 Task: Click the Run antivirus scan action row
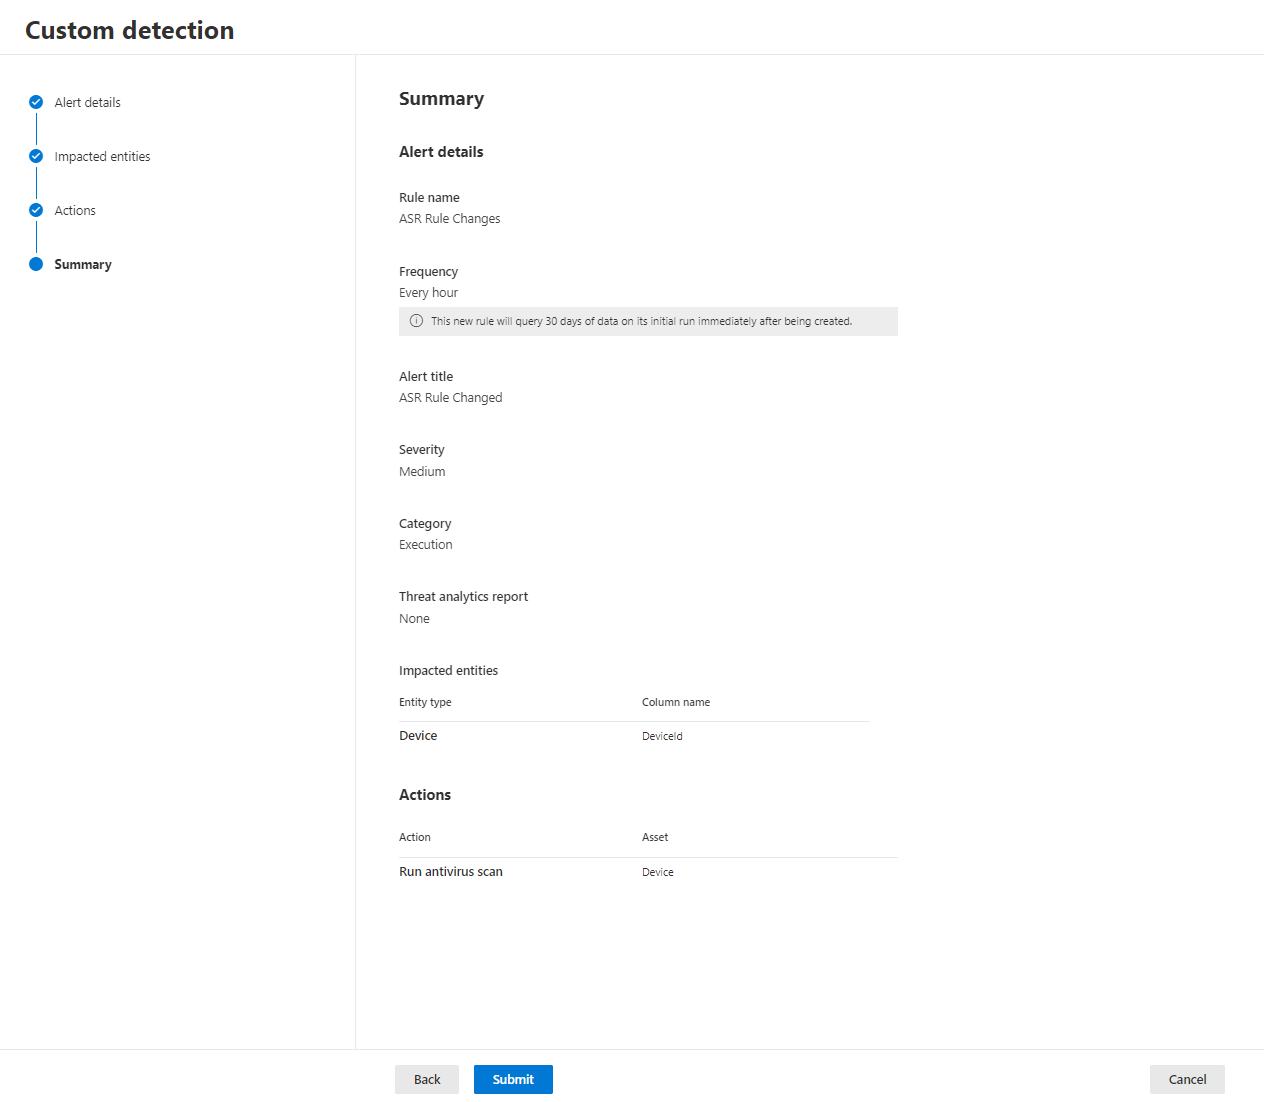450,871
